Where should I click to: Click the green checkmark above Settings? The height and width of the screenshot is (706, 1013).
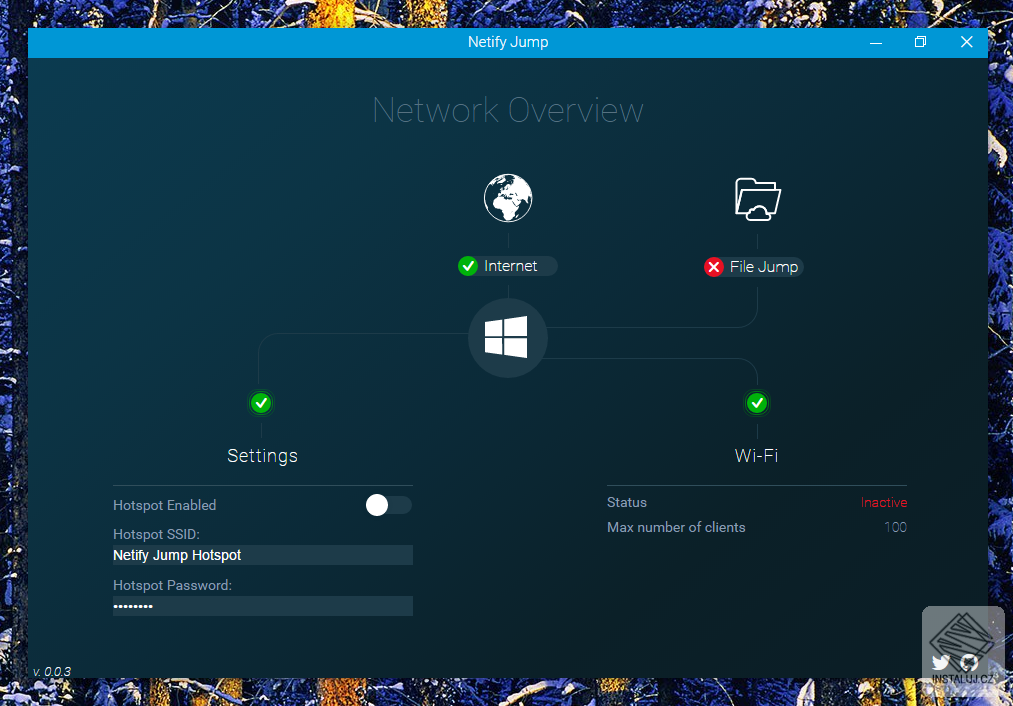click(261, 403)
